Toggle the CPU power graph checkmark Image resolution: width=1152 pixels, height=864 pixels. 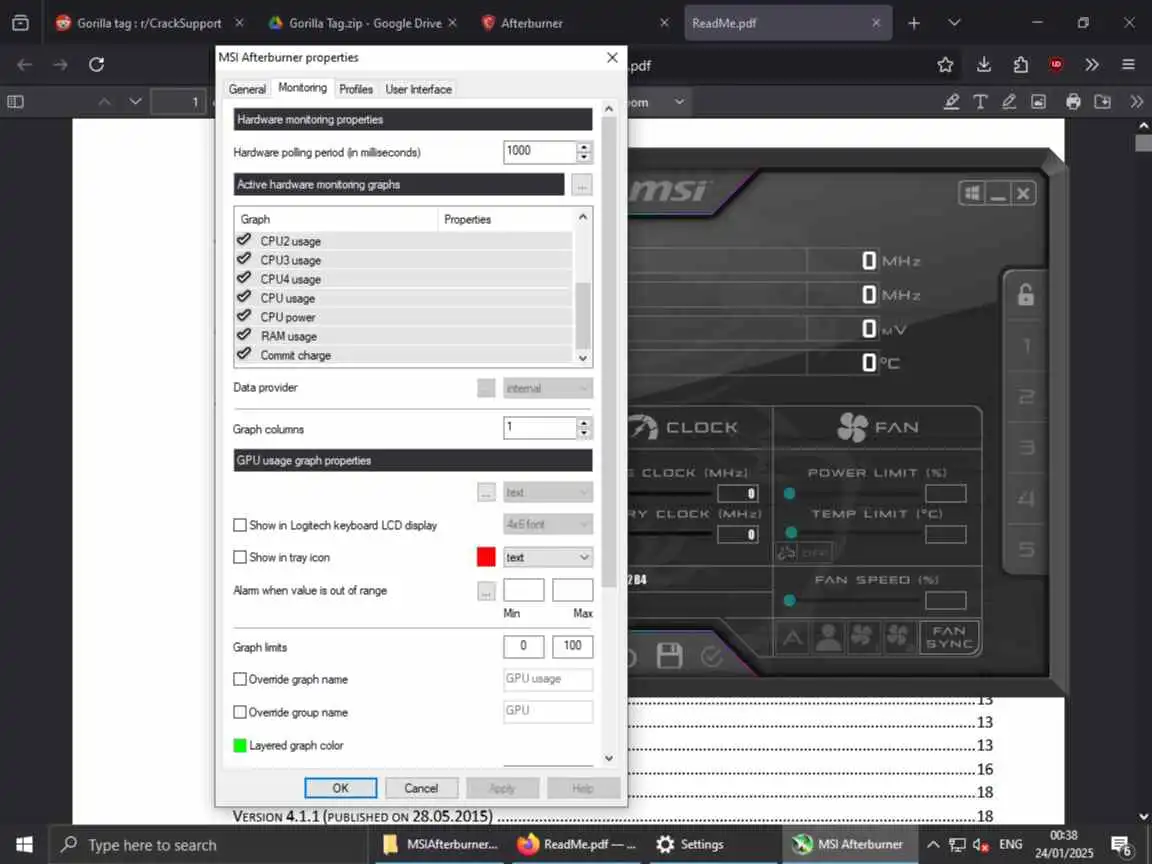(244, 316)
